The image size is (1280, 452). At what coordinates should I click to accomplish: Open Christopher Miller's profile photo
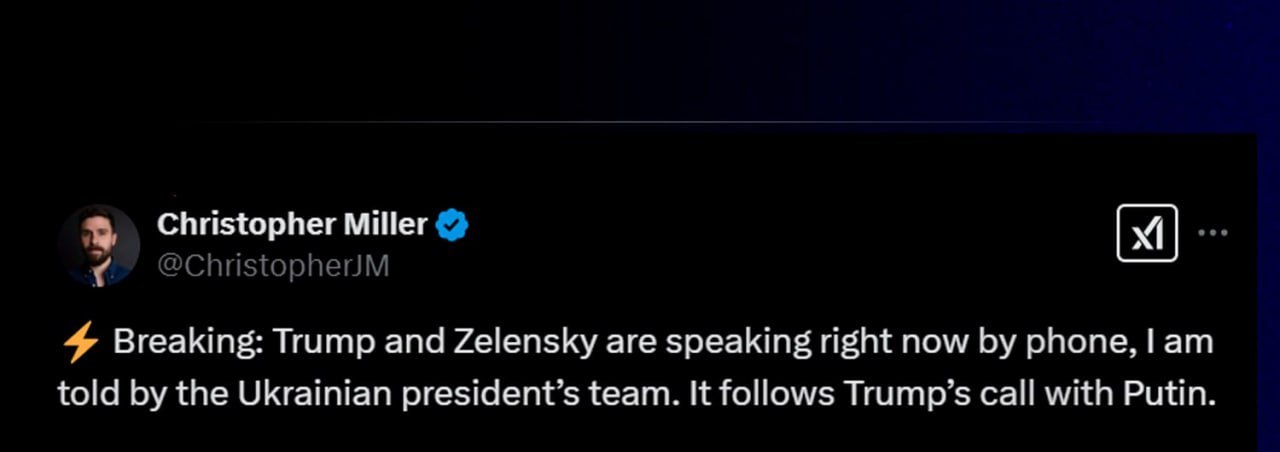click(x=98, y=246)
